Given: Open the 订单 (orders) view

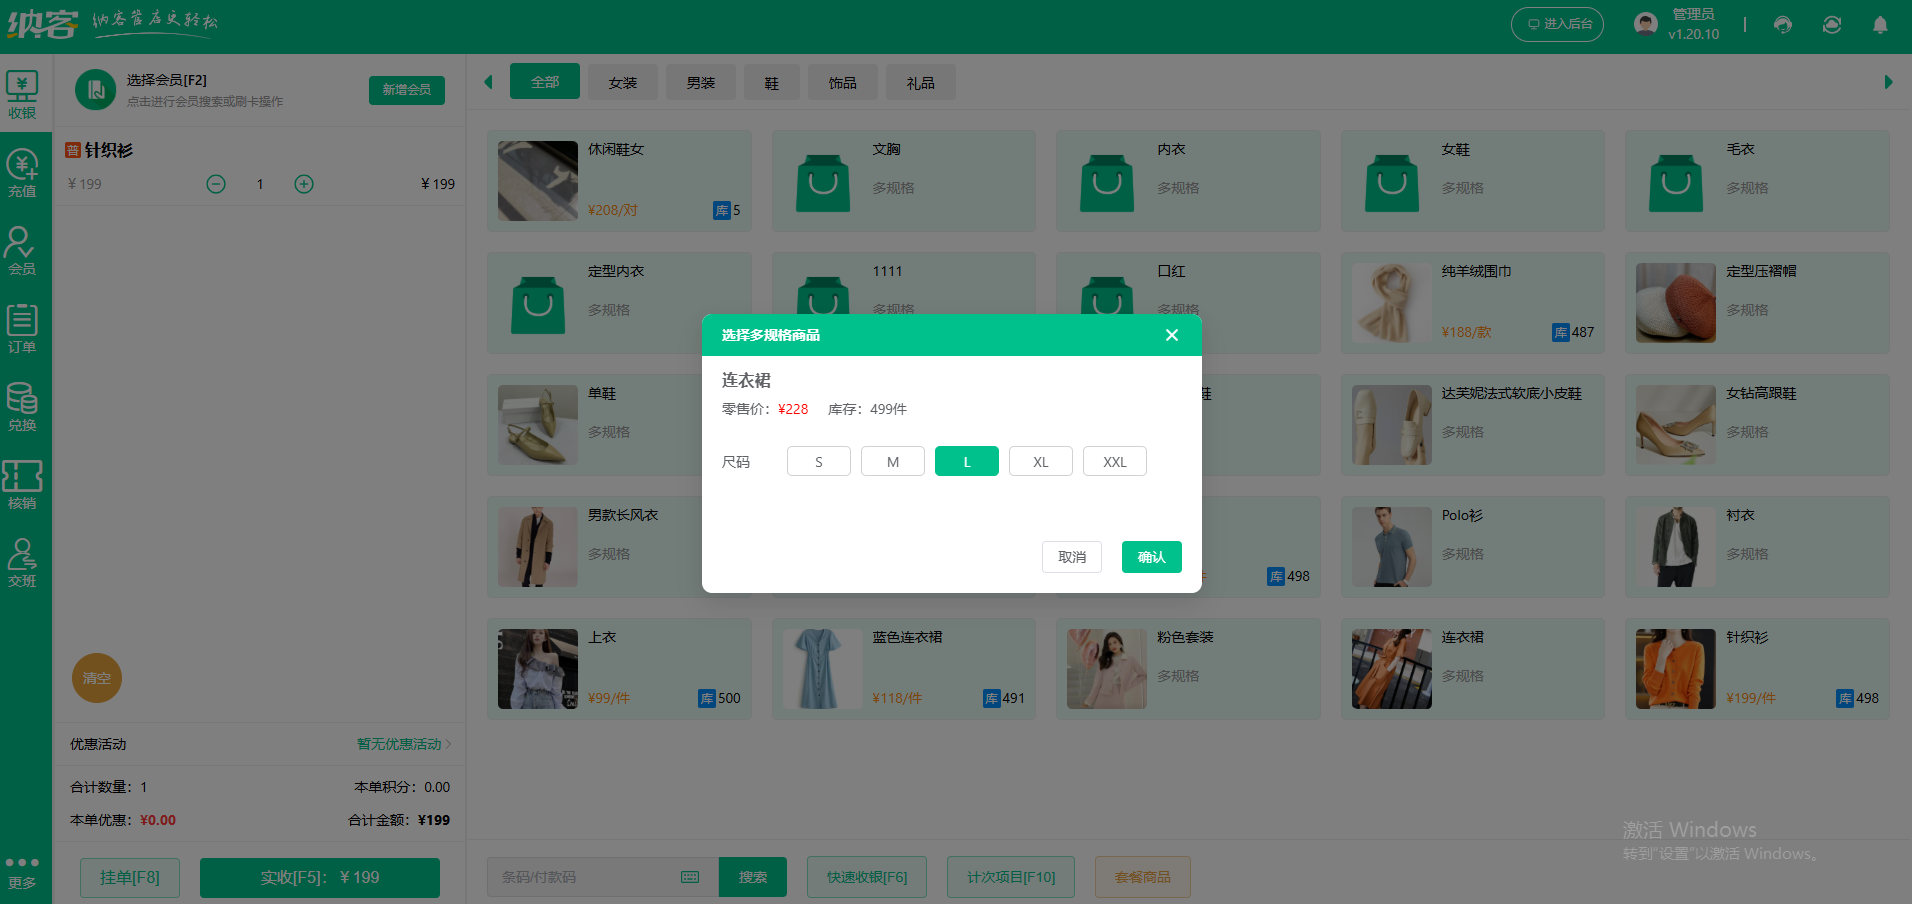Looking at the screenshot, I should click(x=23, y=326).
